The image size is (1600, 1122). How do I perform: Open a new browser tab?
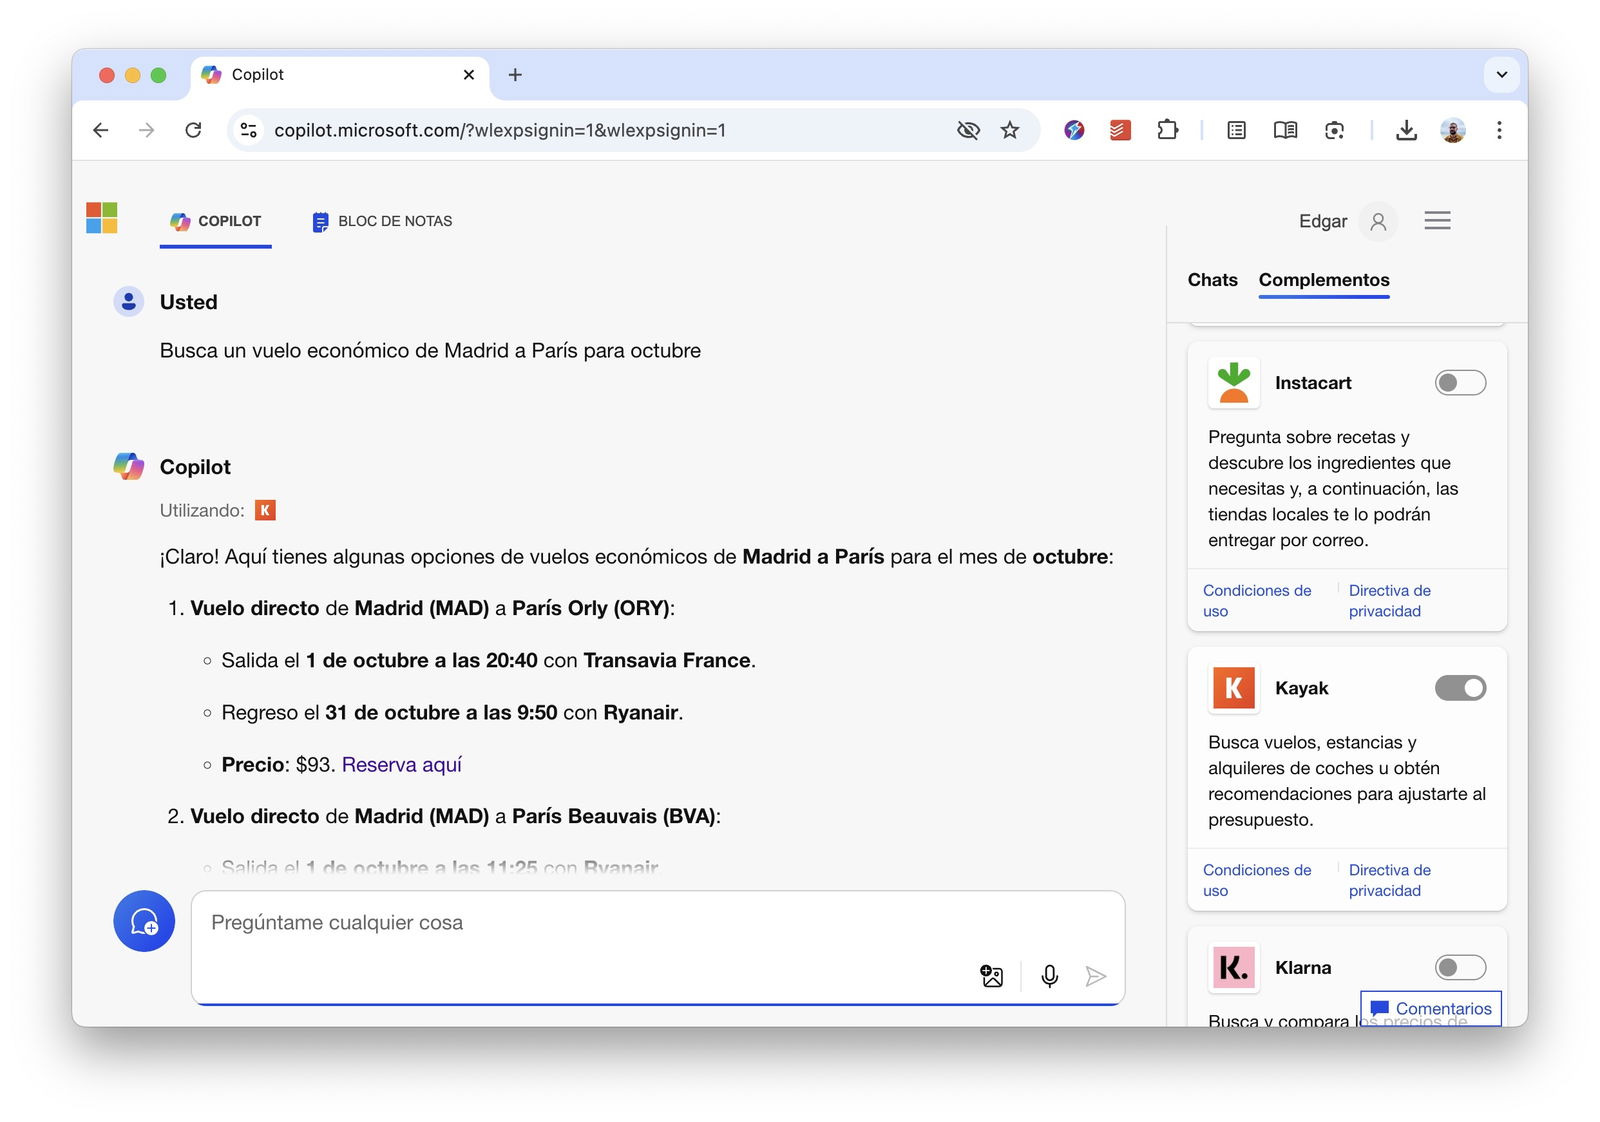coord(515,75)
